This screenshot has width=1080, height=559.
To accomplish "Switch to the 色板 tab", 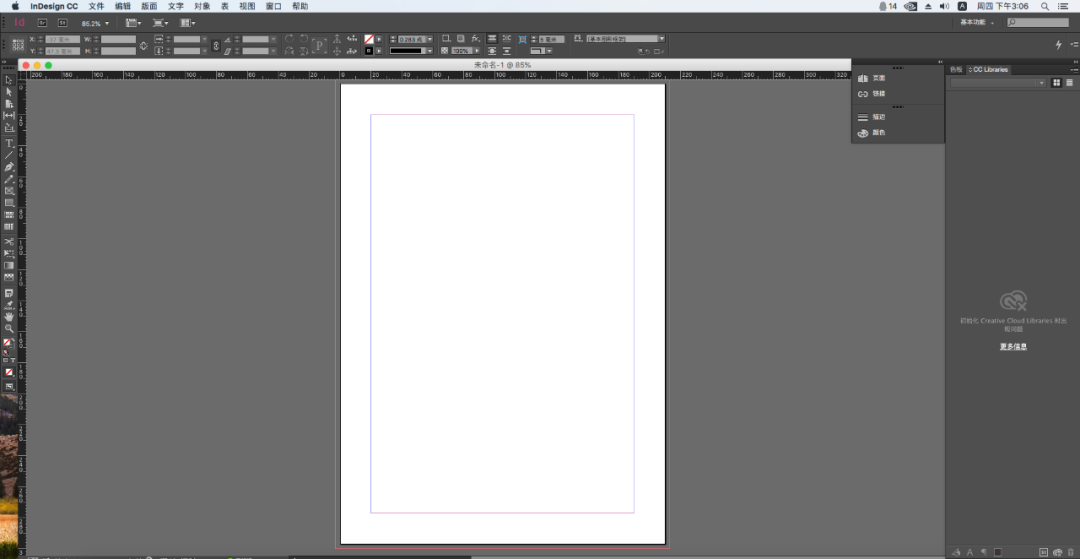I will (x=956, y=70).
